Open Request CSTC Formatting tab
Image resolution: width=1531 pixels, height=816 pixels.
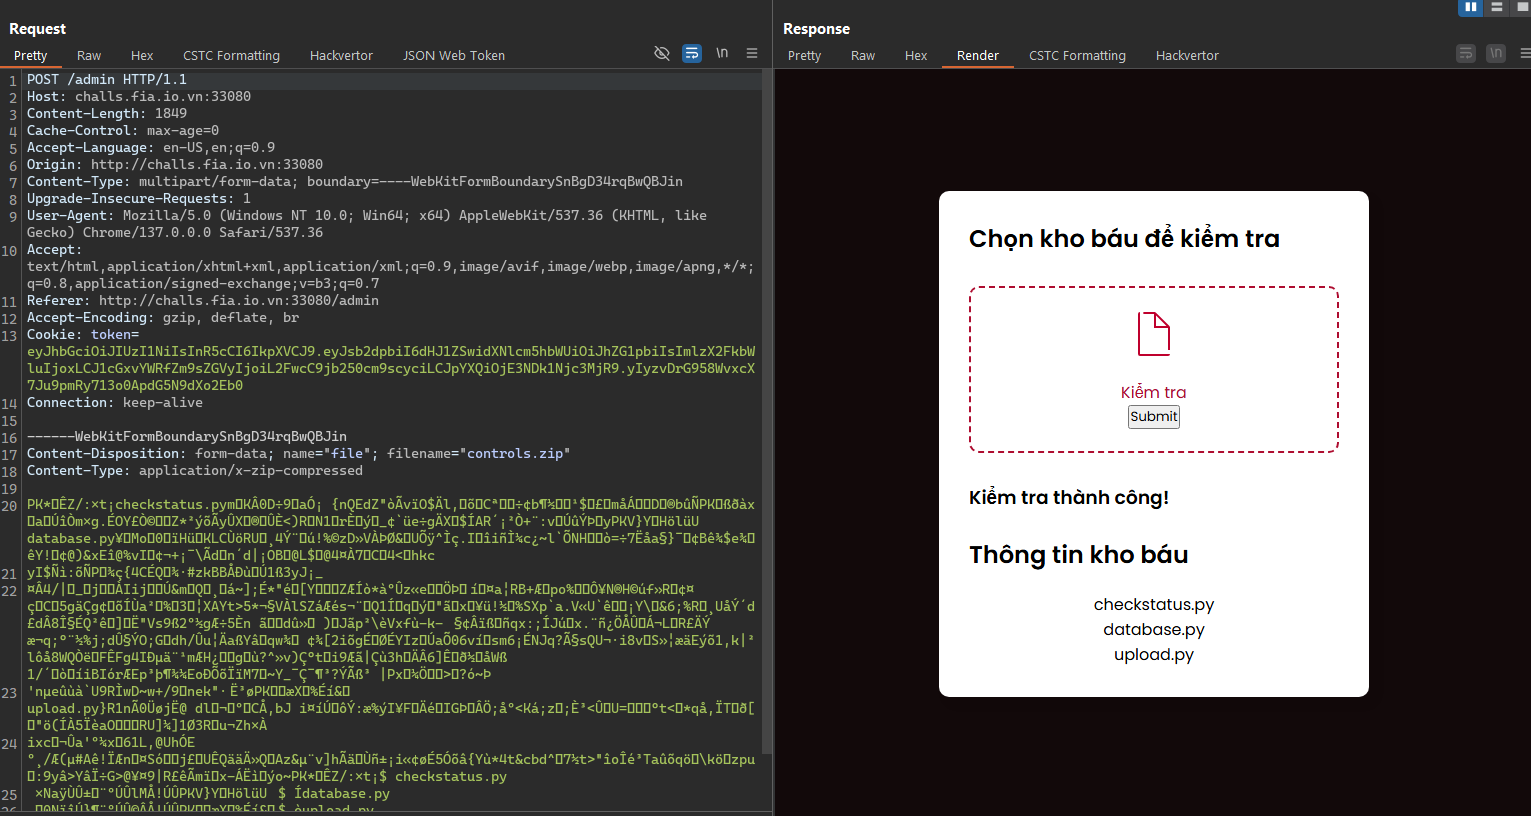point(231,55)
